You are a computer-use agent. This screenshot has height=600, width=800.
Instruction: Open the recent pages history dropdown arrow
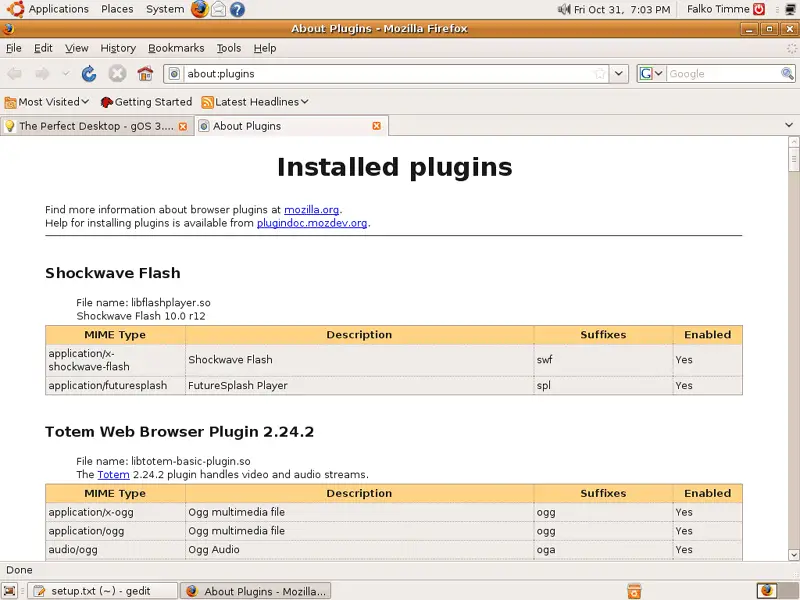click(66, 74)
